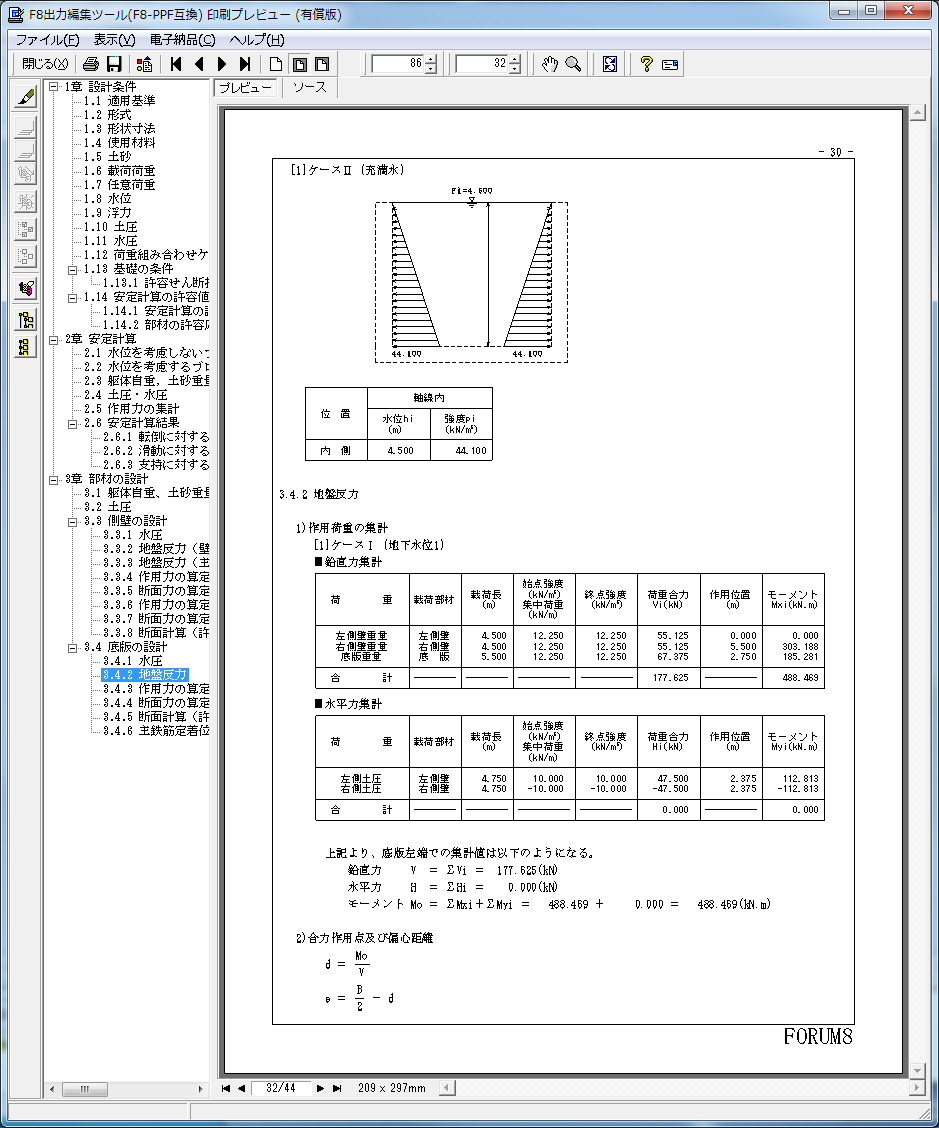The image size is (939, 1128).
Task: Open the output settings icon beside save
Action: pyautogui.click(x=145, y=64)
